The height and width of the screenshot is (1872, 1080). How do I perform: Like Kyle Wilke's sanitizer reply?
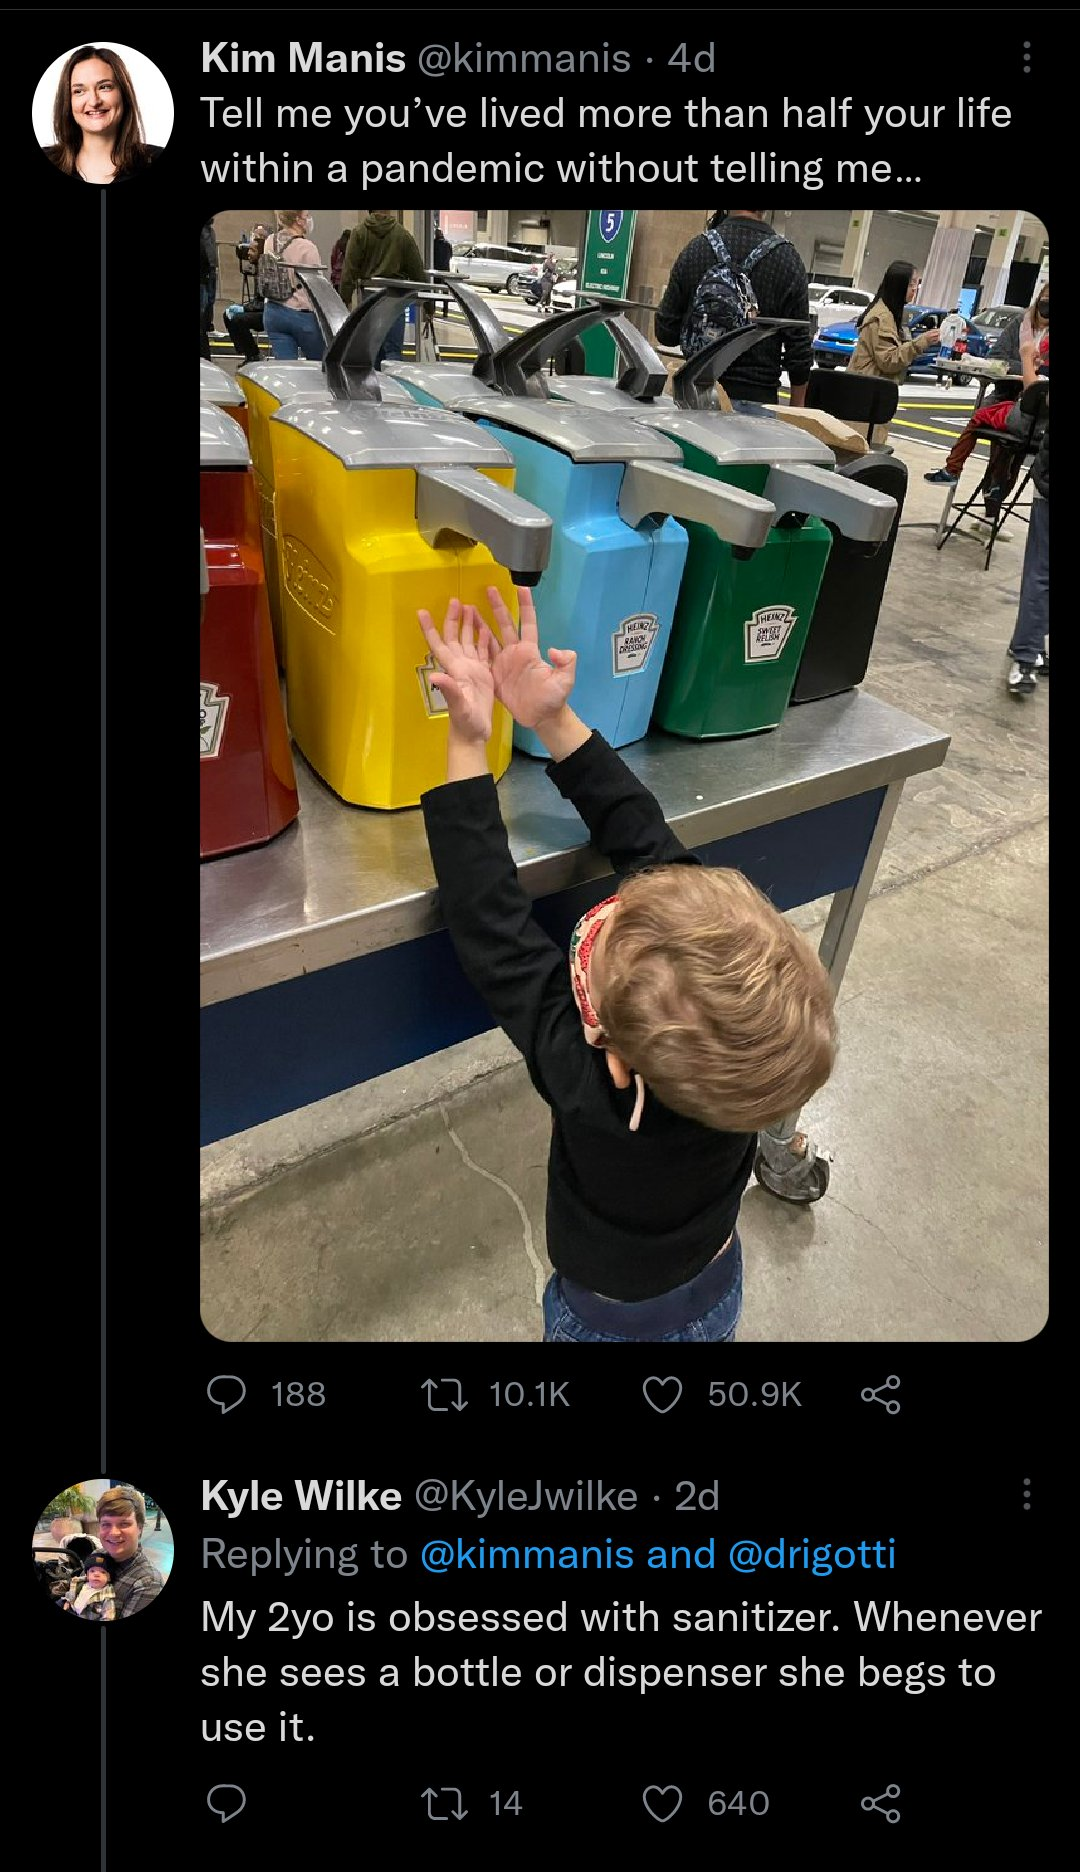662,1803
